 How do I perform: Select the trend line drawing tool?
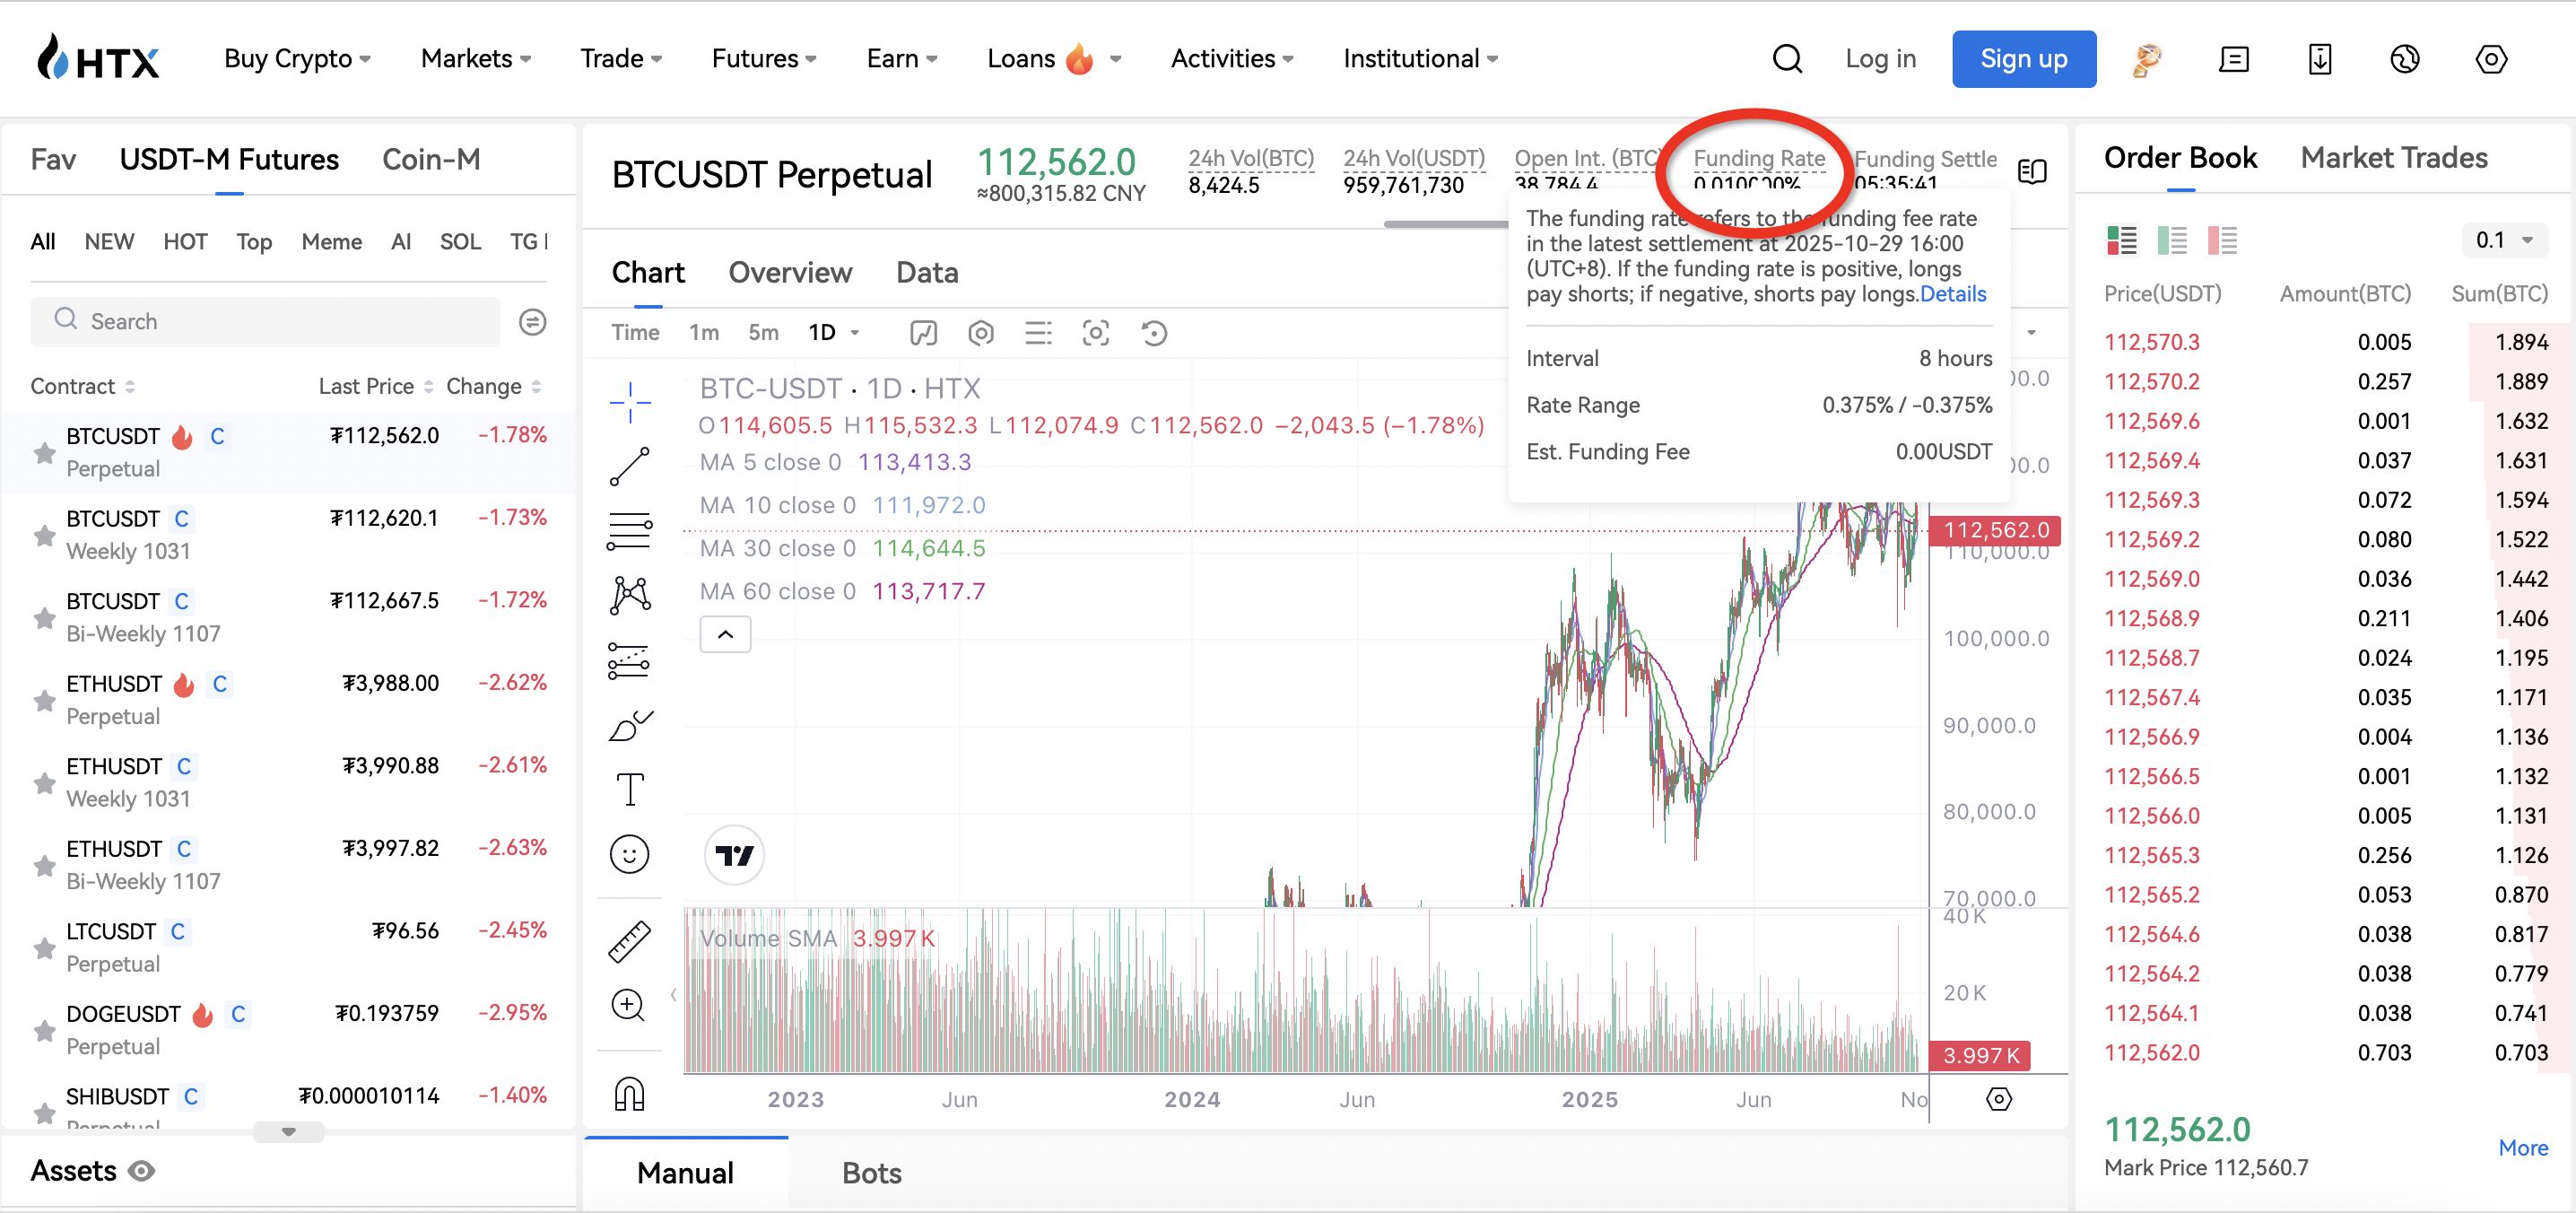pyautogui.click(x=629, y=467)
